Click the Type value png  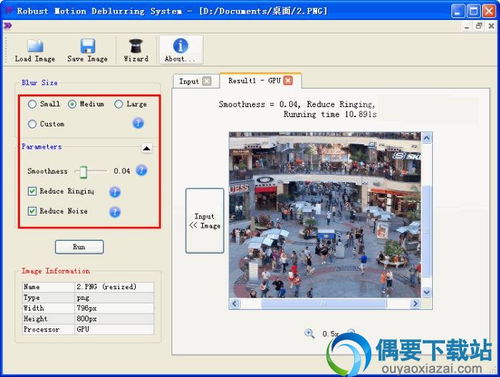pos(83,298)
